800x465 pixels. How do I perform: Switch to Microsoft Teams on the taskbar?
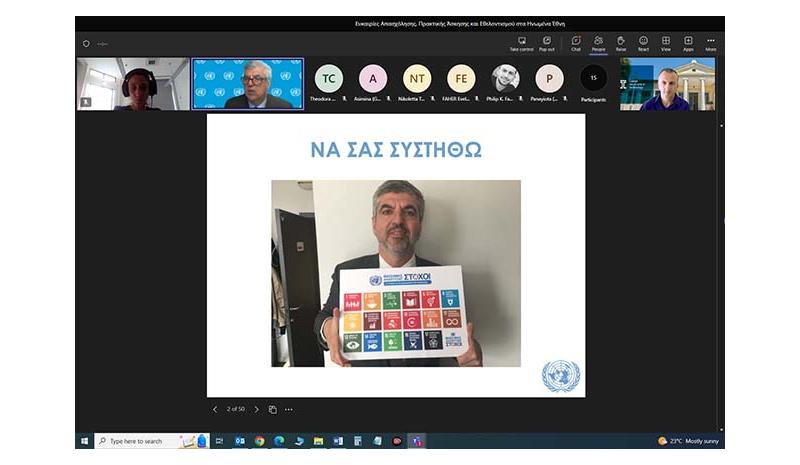(417, 441)
